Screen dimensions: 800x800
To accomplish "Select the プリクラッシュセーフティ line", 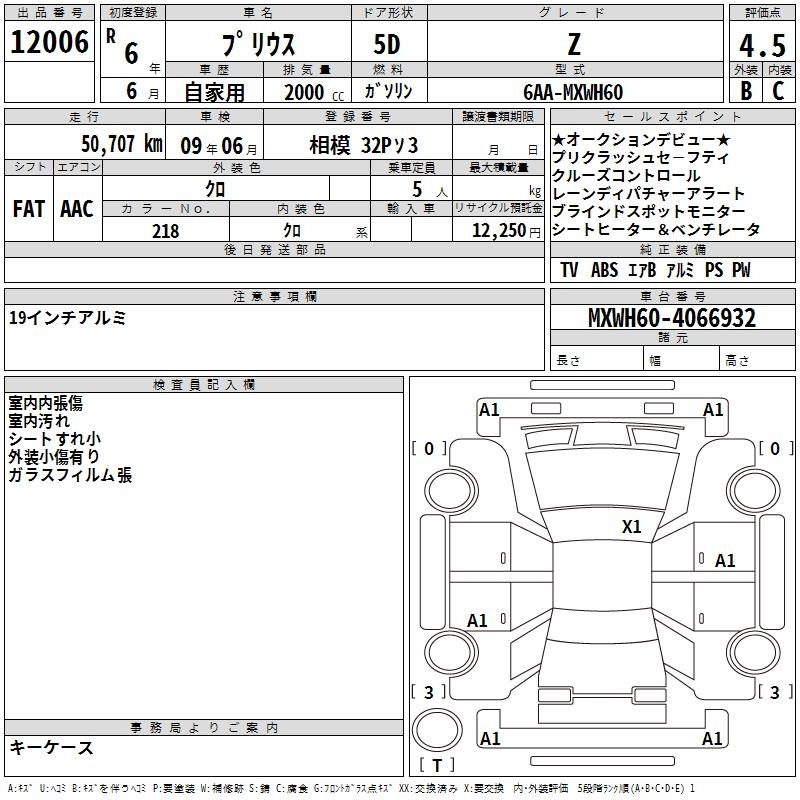I will click(641, 157).
